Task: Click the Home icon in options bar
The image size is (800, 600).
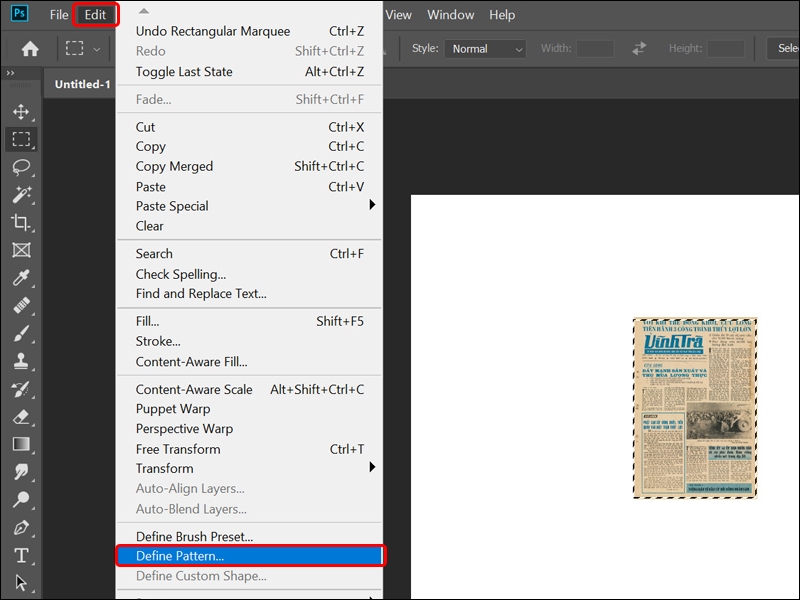Action: pyautogui.click(x=30, y=48)
